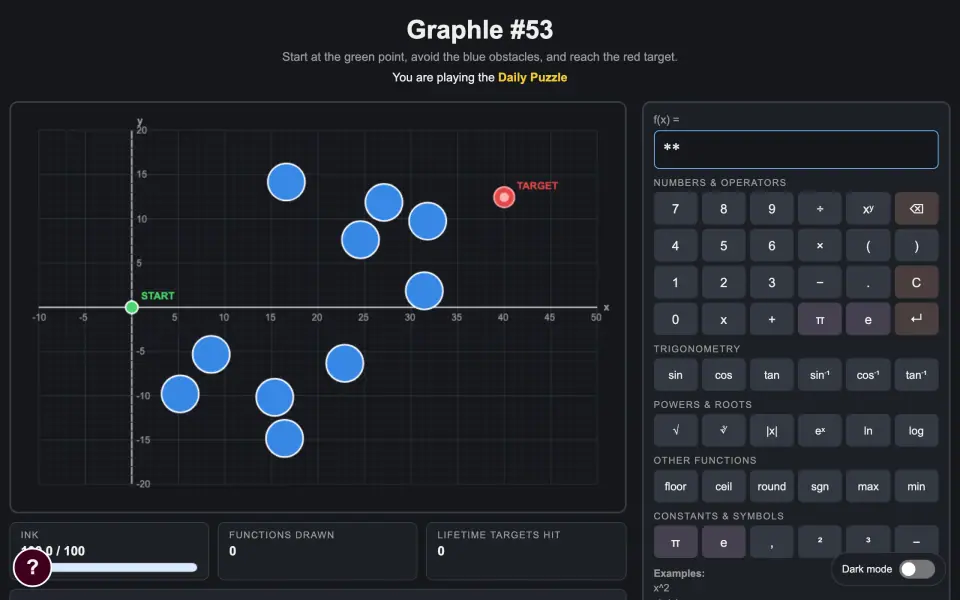Click the x^2 example text
This screenshot has height=600, width=960.
[x=661, y=588]
